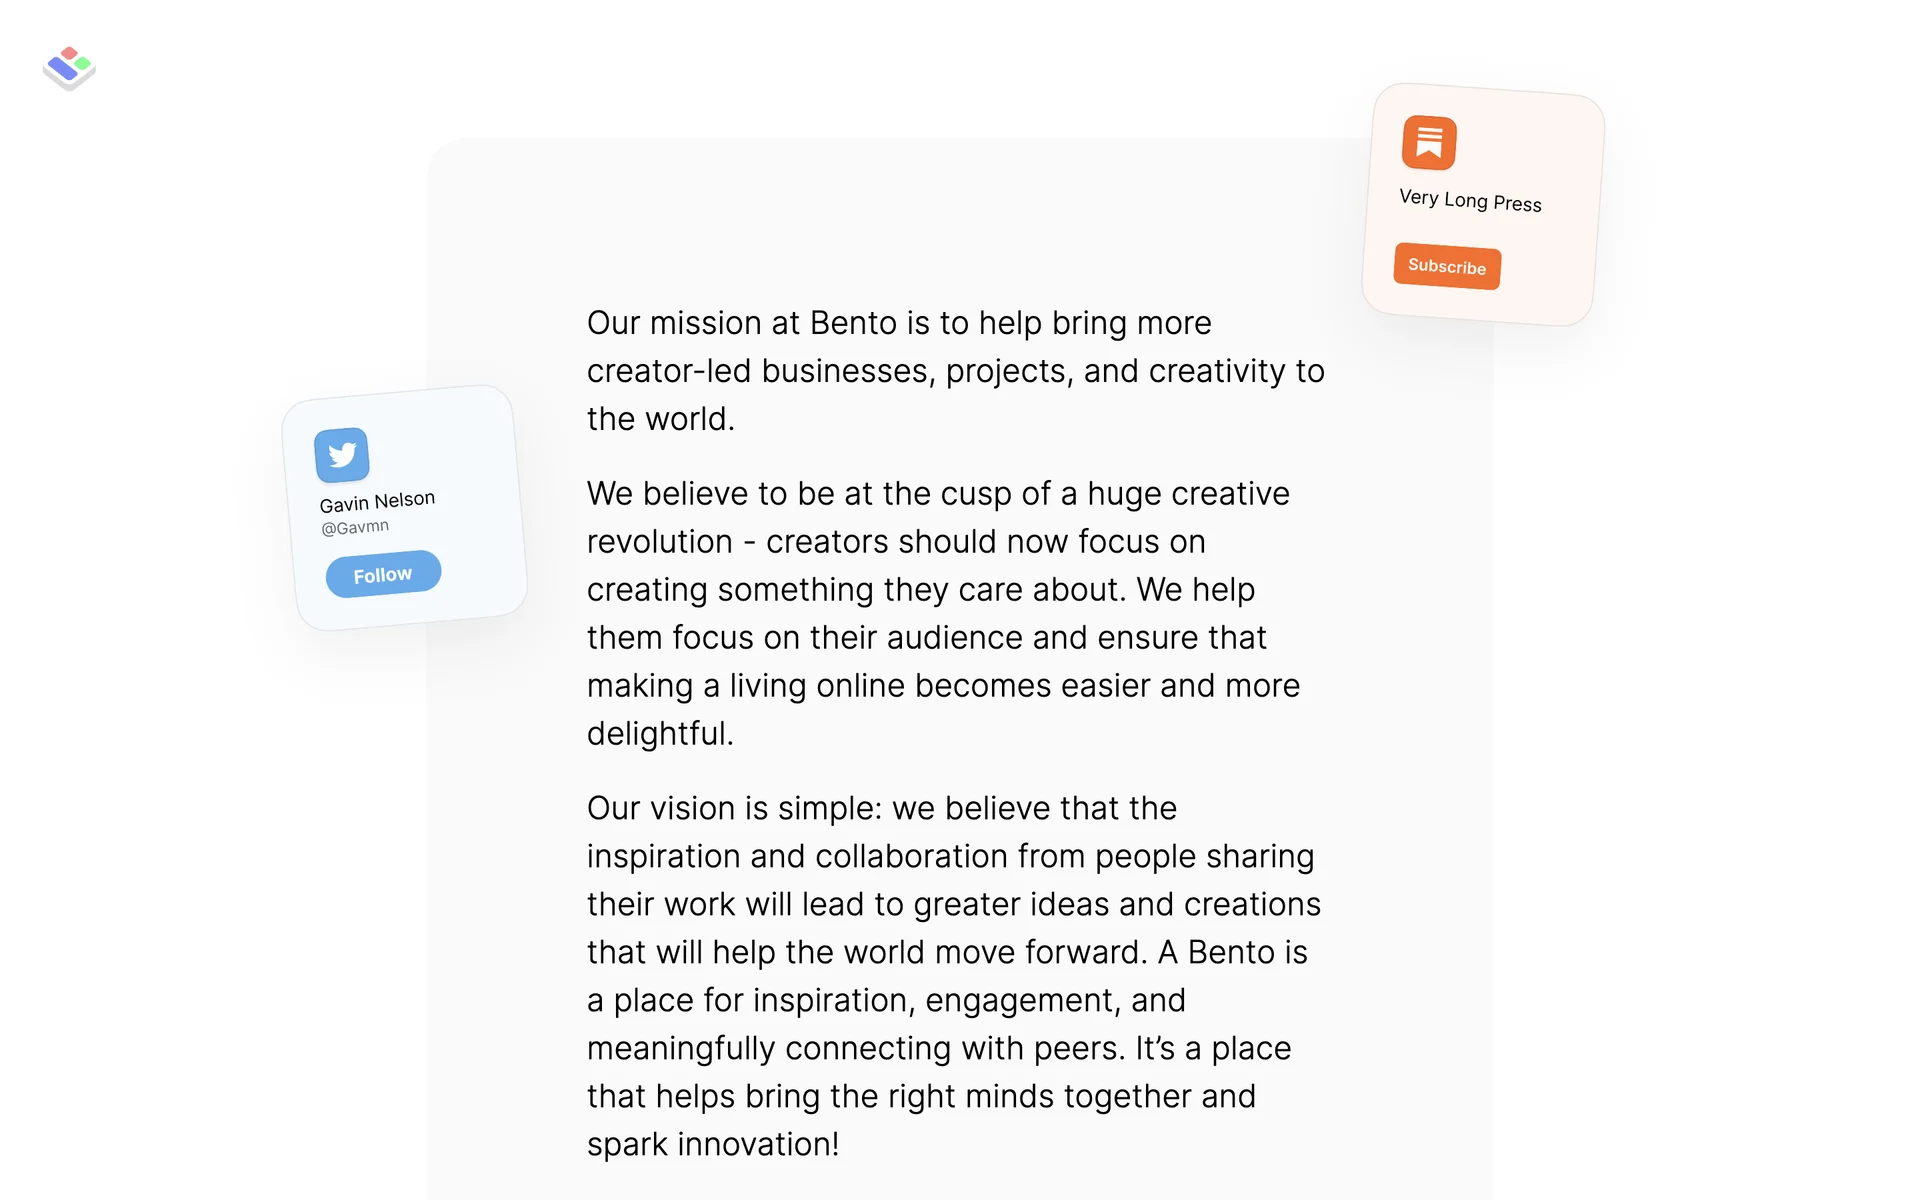Screen dimensions: 1920x1200
Task: Click the "meaningfully connecting with peers" line
Action: (x=939, y=1048)
